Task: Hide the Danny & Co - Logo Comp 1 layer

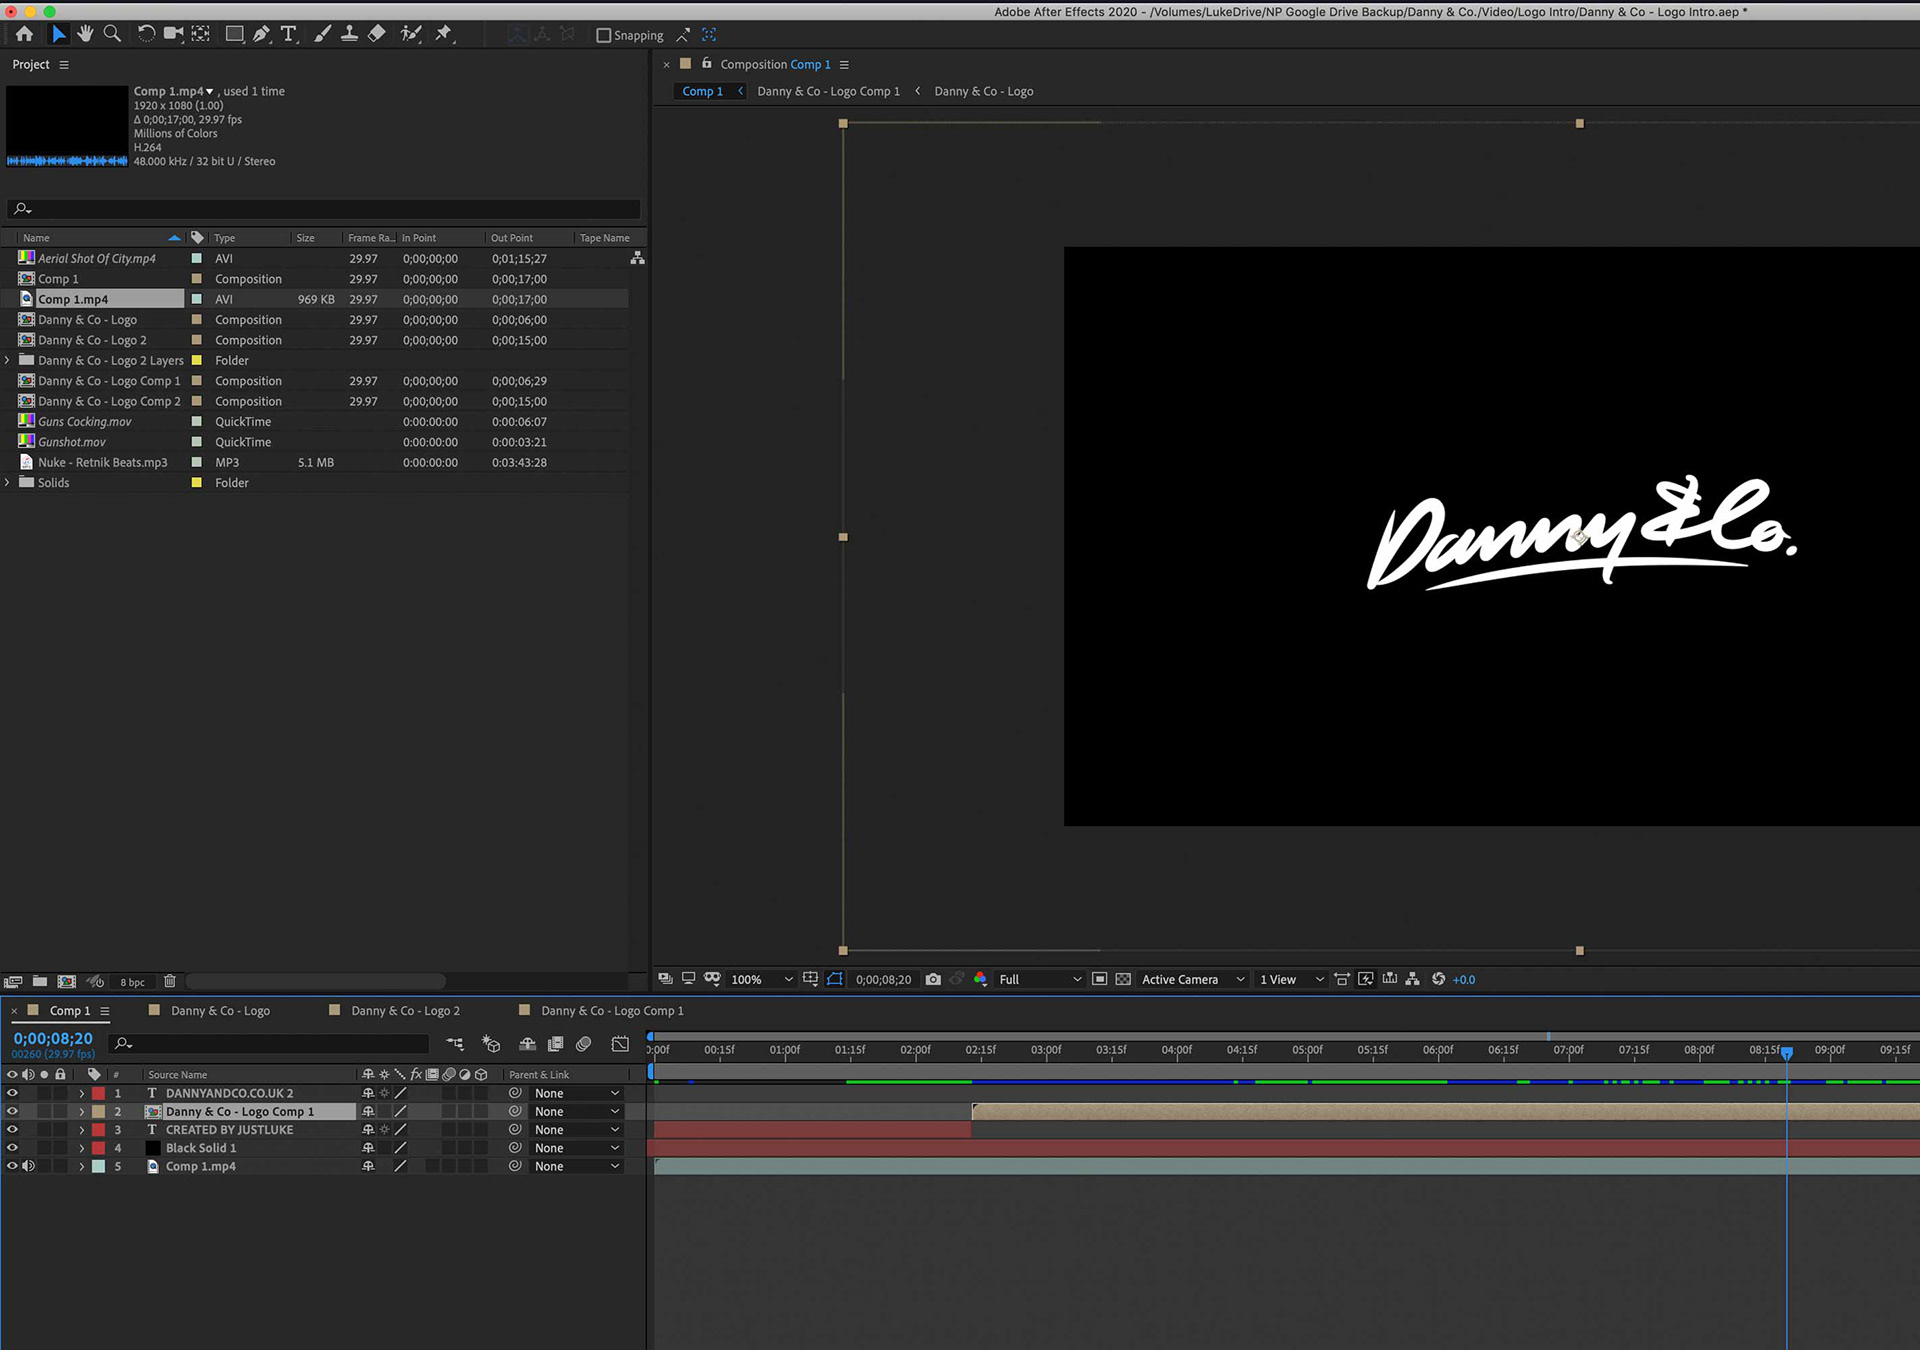Action: tap(12, 1111)
